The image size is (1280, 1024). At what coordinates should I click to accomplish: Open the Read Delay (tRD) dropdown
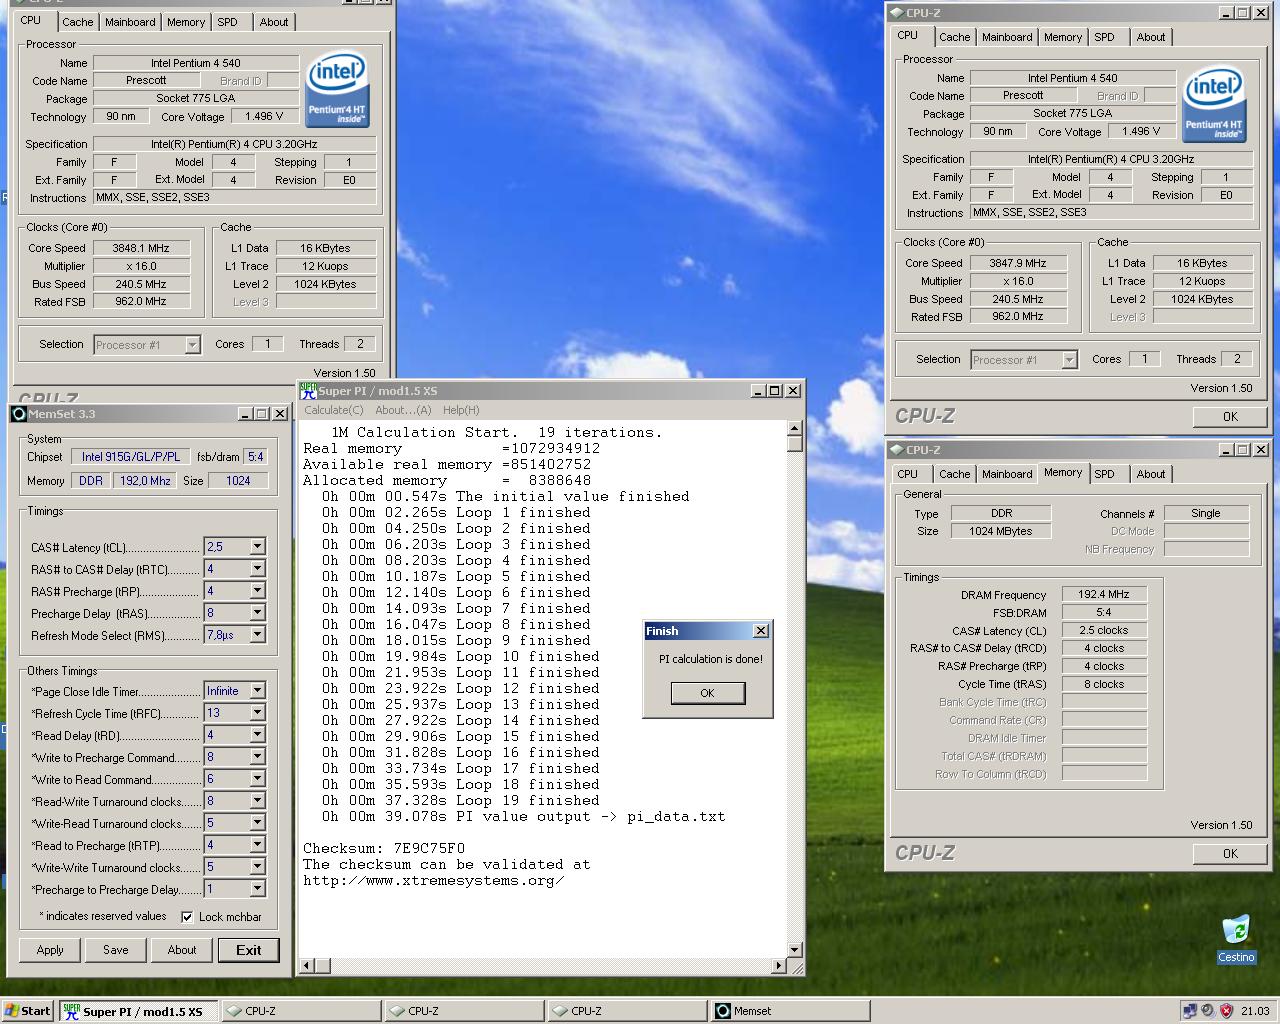point(257,735)
